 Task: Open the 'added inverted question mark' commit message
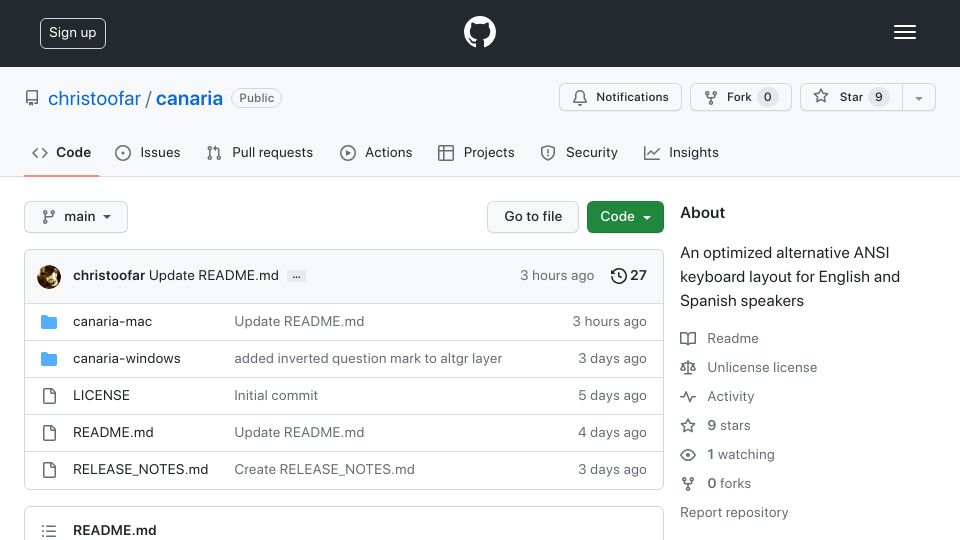[x=368, y=358]
